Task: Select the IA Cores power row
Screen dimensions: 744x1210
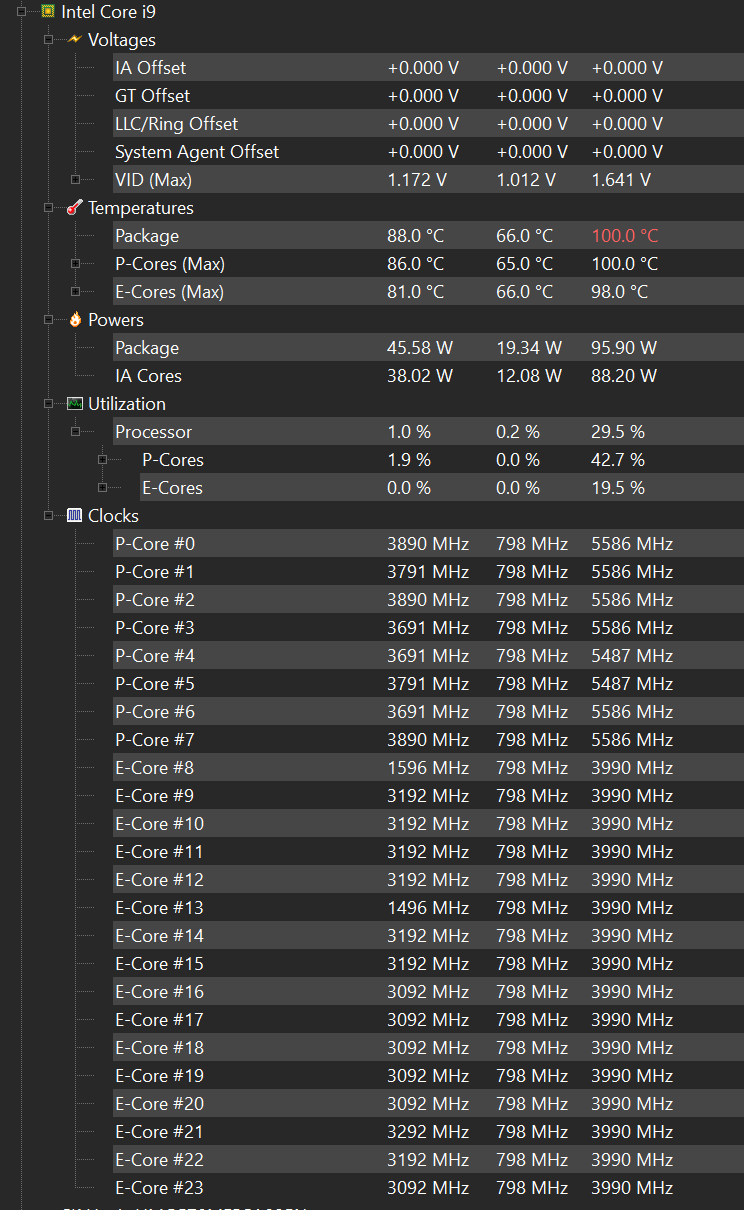Action: pos(427,376)
